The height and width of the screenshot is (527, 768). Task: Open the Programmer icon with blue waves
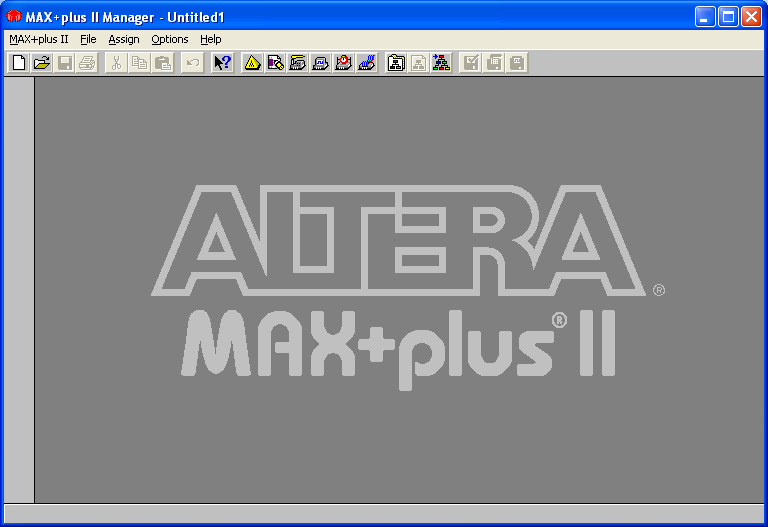(x=366, y=63)
